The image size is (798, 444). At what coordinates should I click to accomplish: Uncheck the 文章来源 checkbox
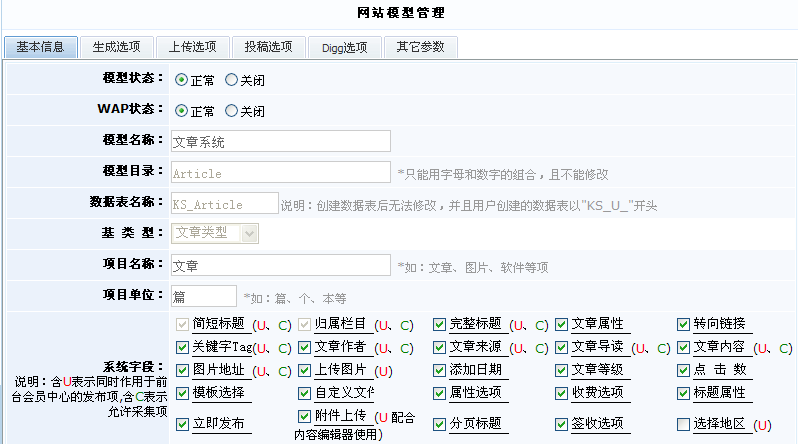point(440,348)
